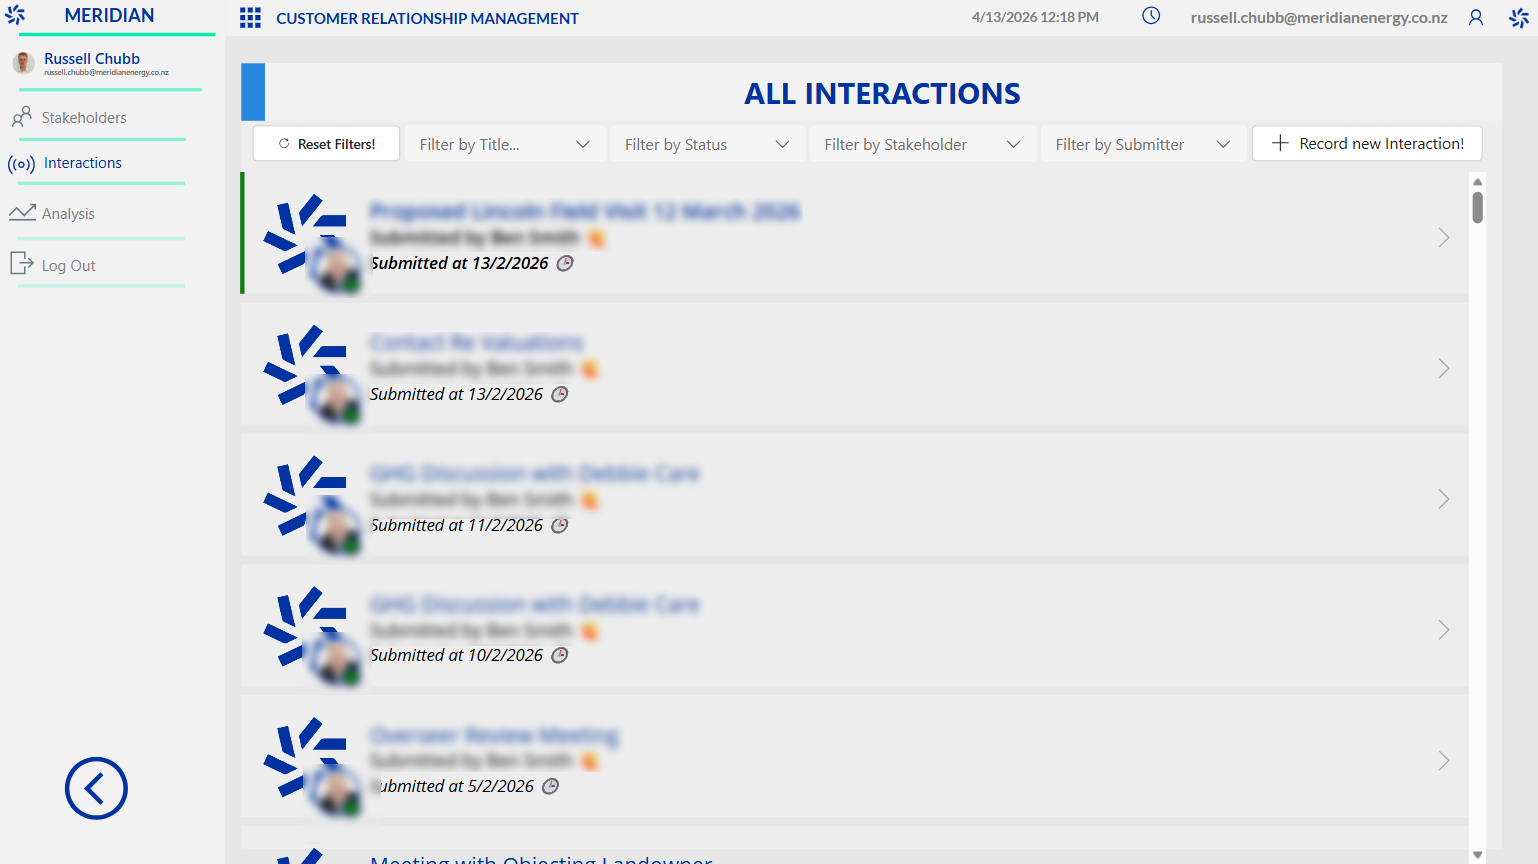Click the clock icon beside the 10/2/2026 submission
The width and height of the screenshot is (1538, 864).
coord(560,655)
